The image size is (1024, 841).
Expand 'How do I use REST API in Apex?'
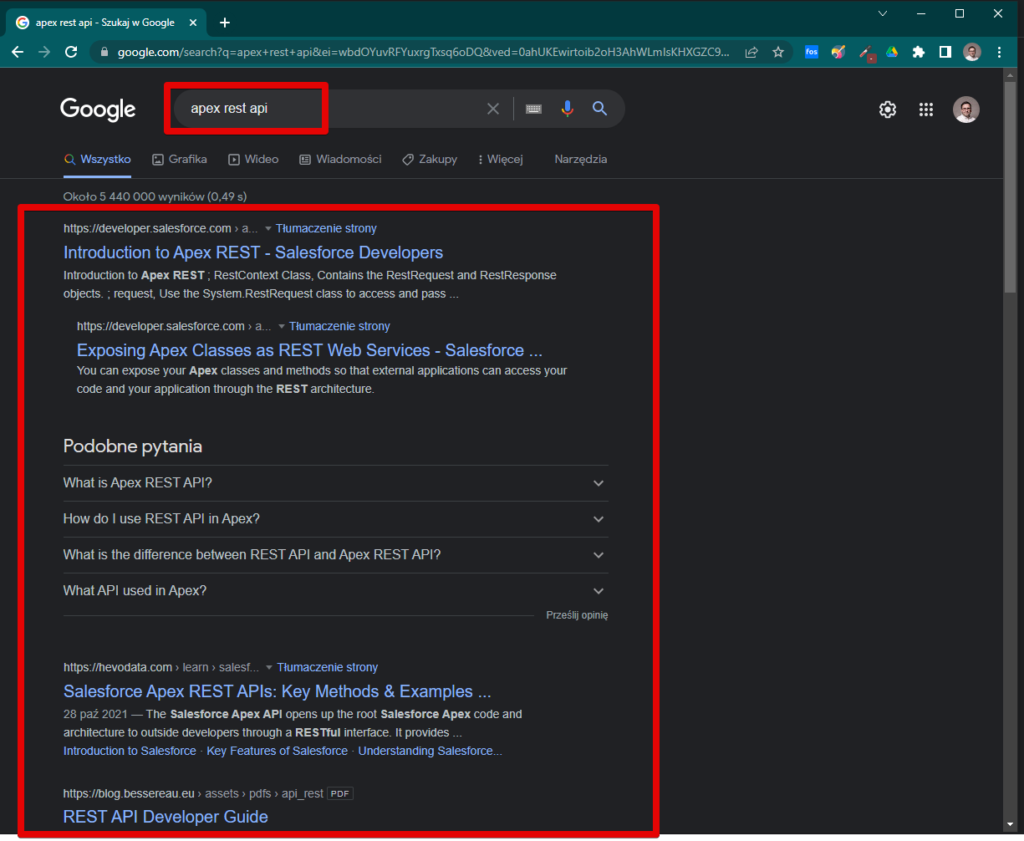[x=336, y=519]
